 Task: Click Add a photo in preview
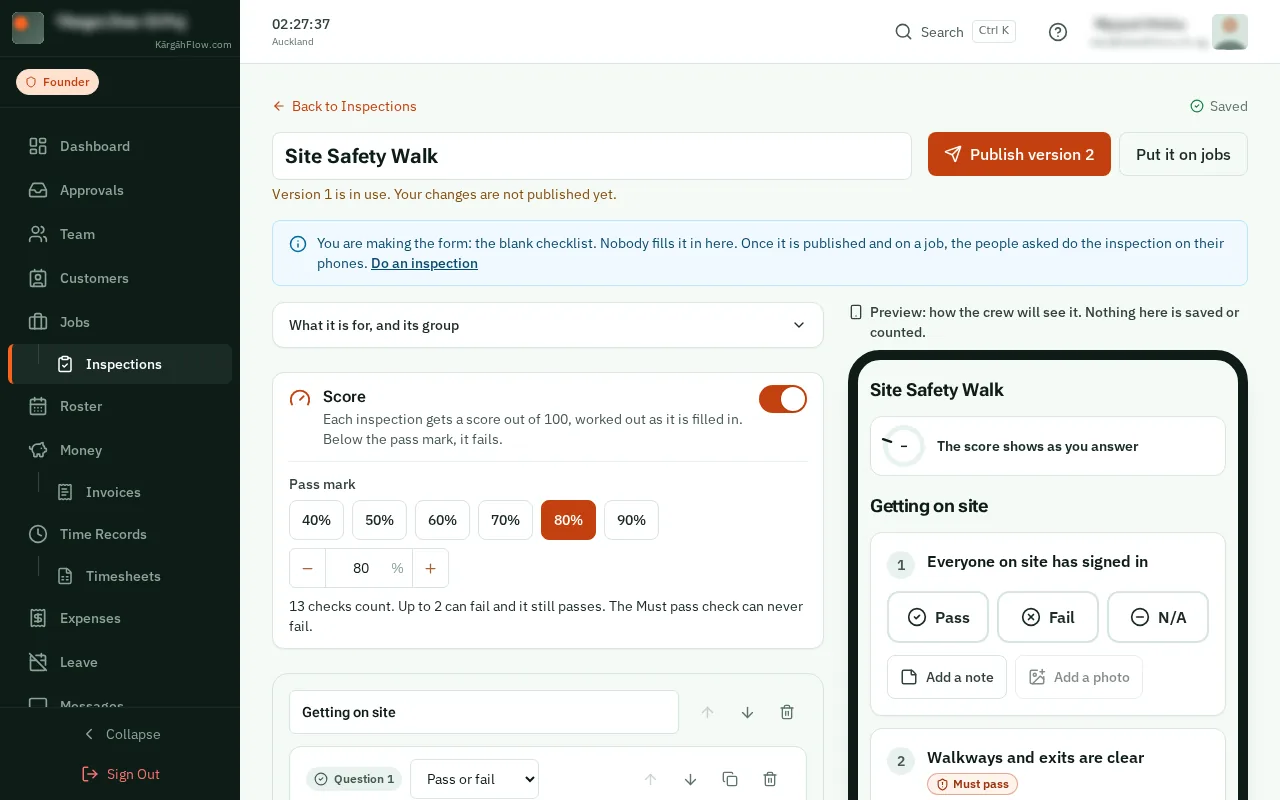pyautogui.click(x=1079, y=677)
